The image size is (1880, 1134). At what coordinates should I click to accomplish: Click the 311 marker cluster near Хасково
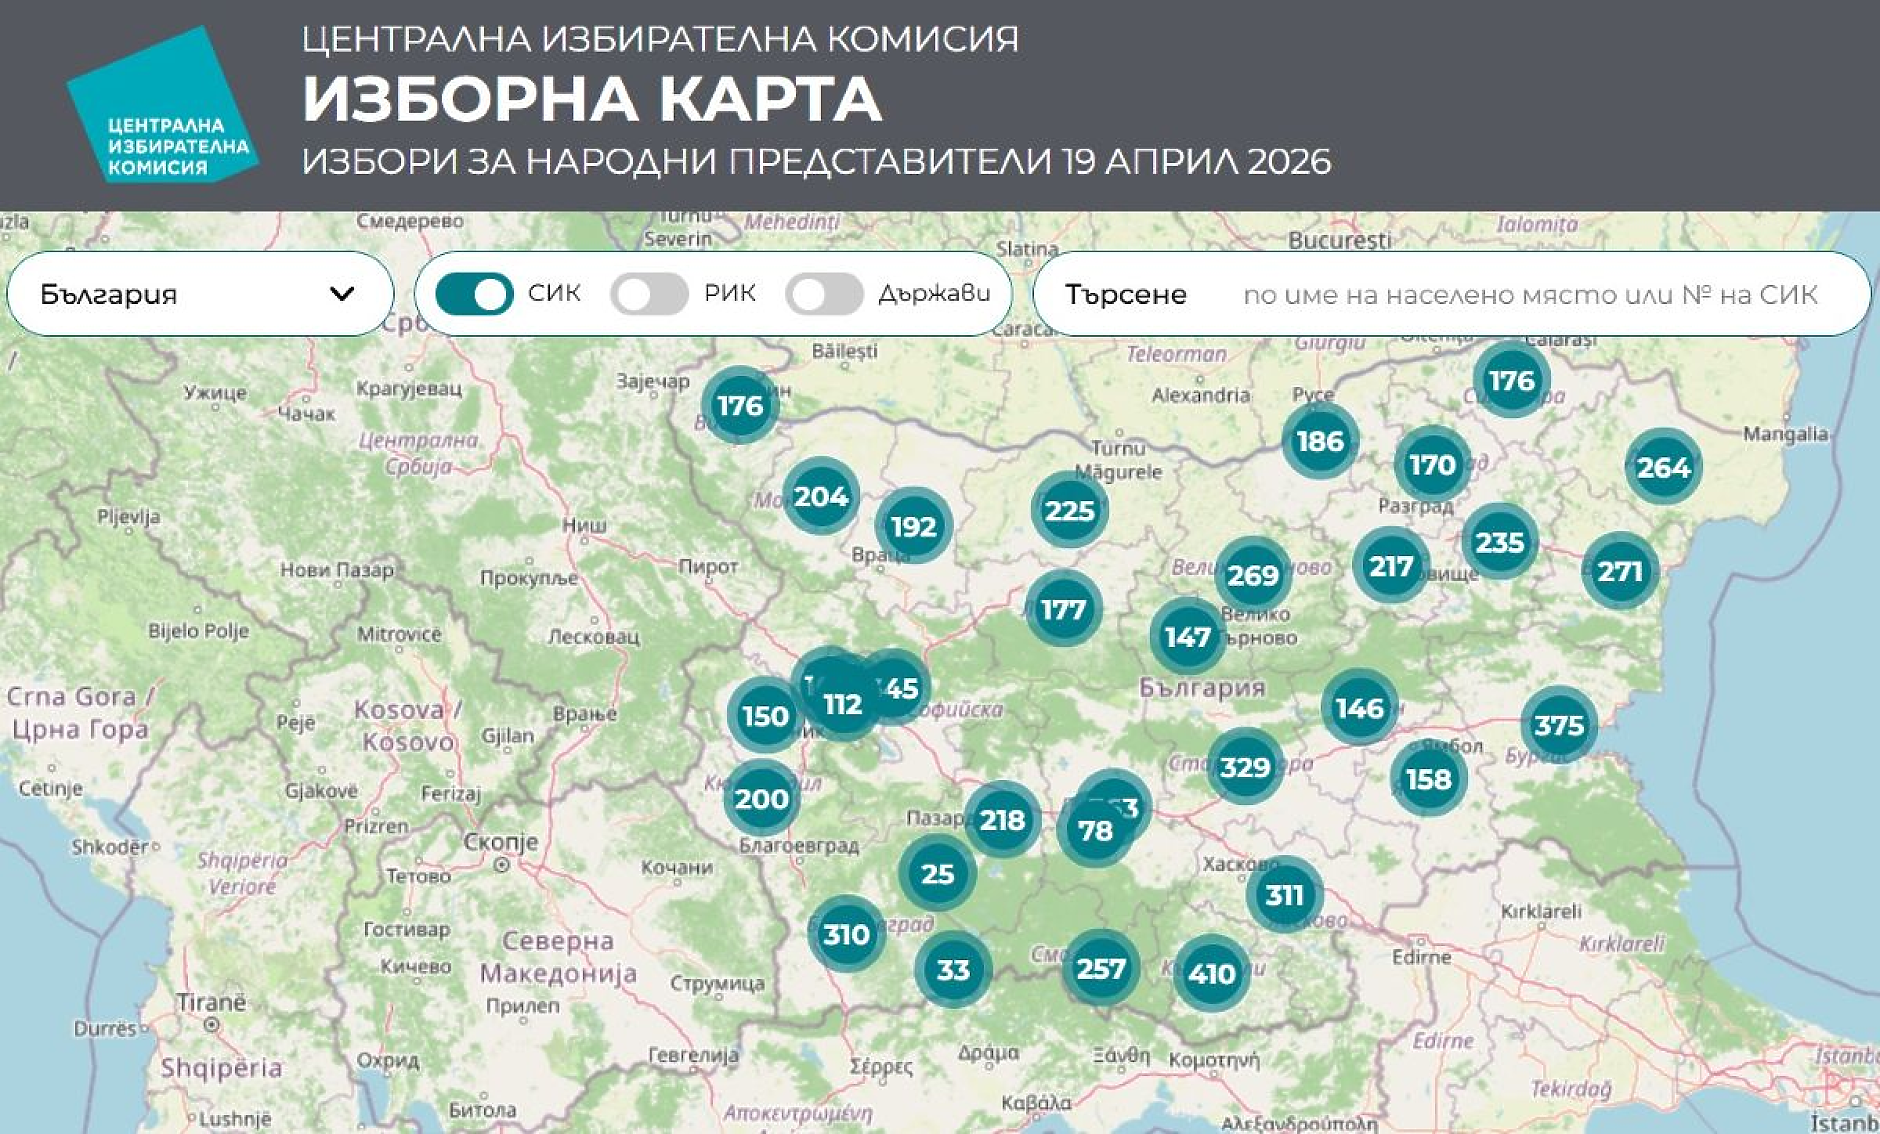tap(1286, 897)
